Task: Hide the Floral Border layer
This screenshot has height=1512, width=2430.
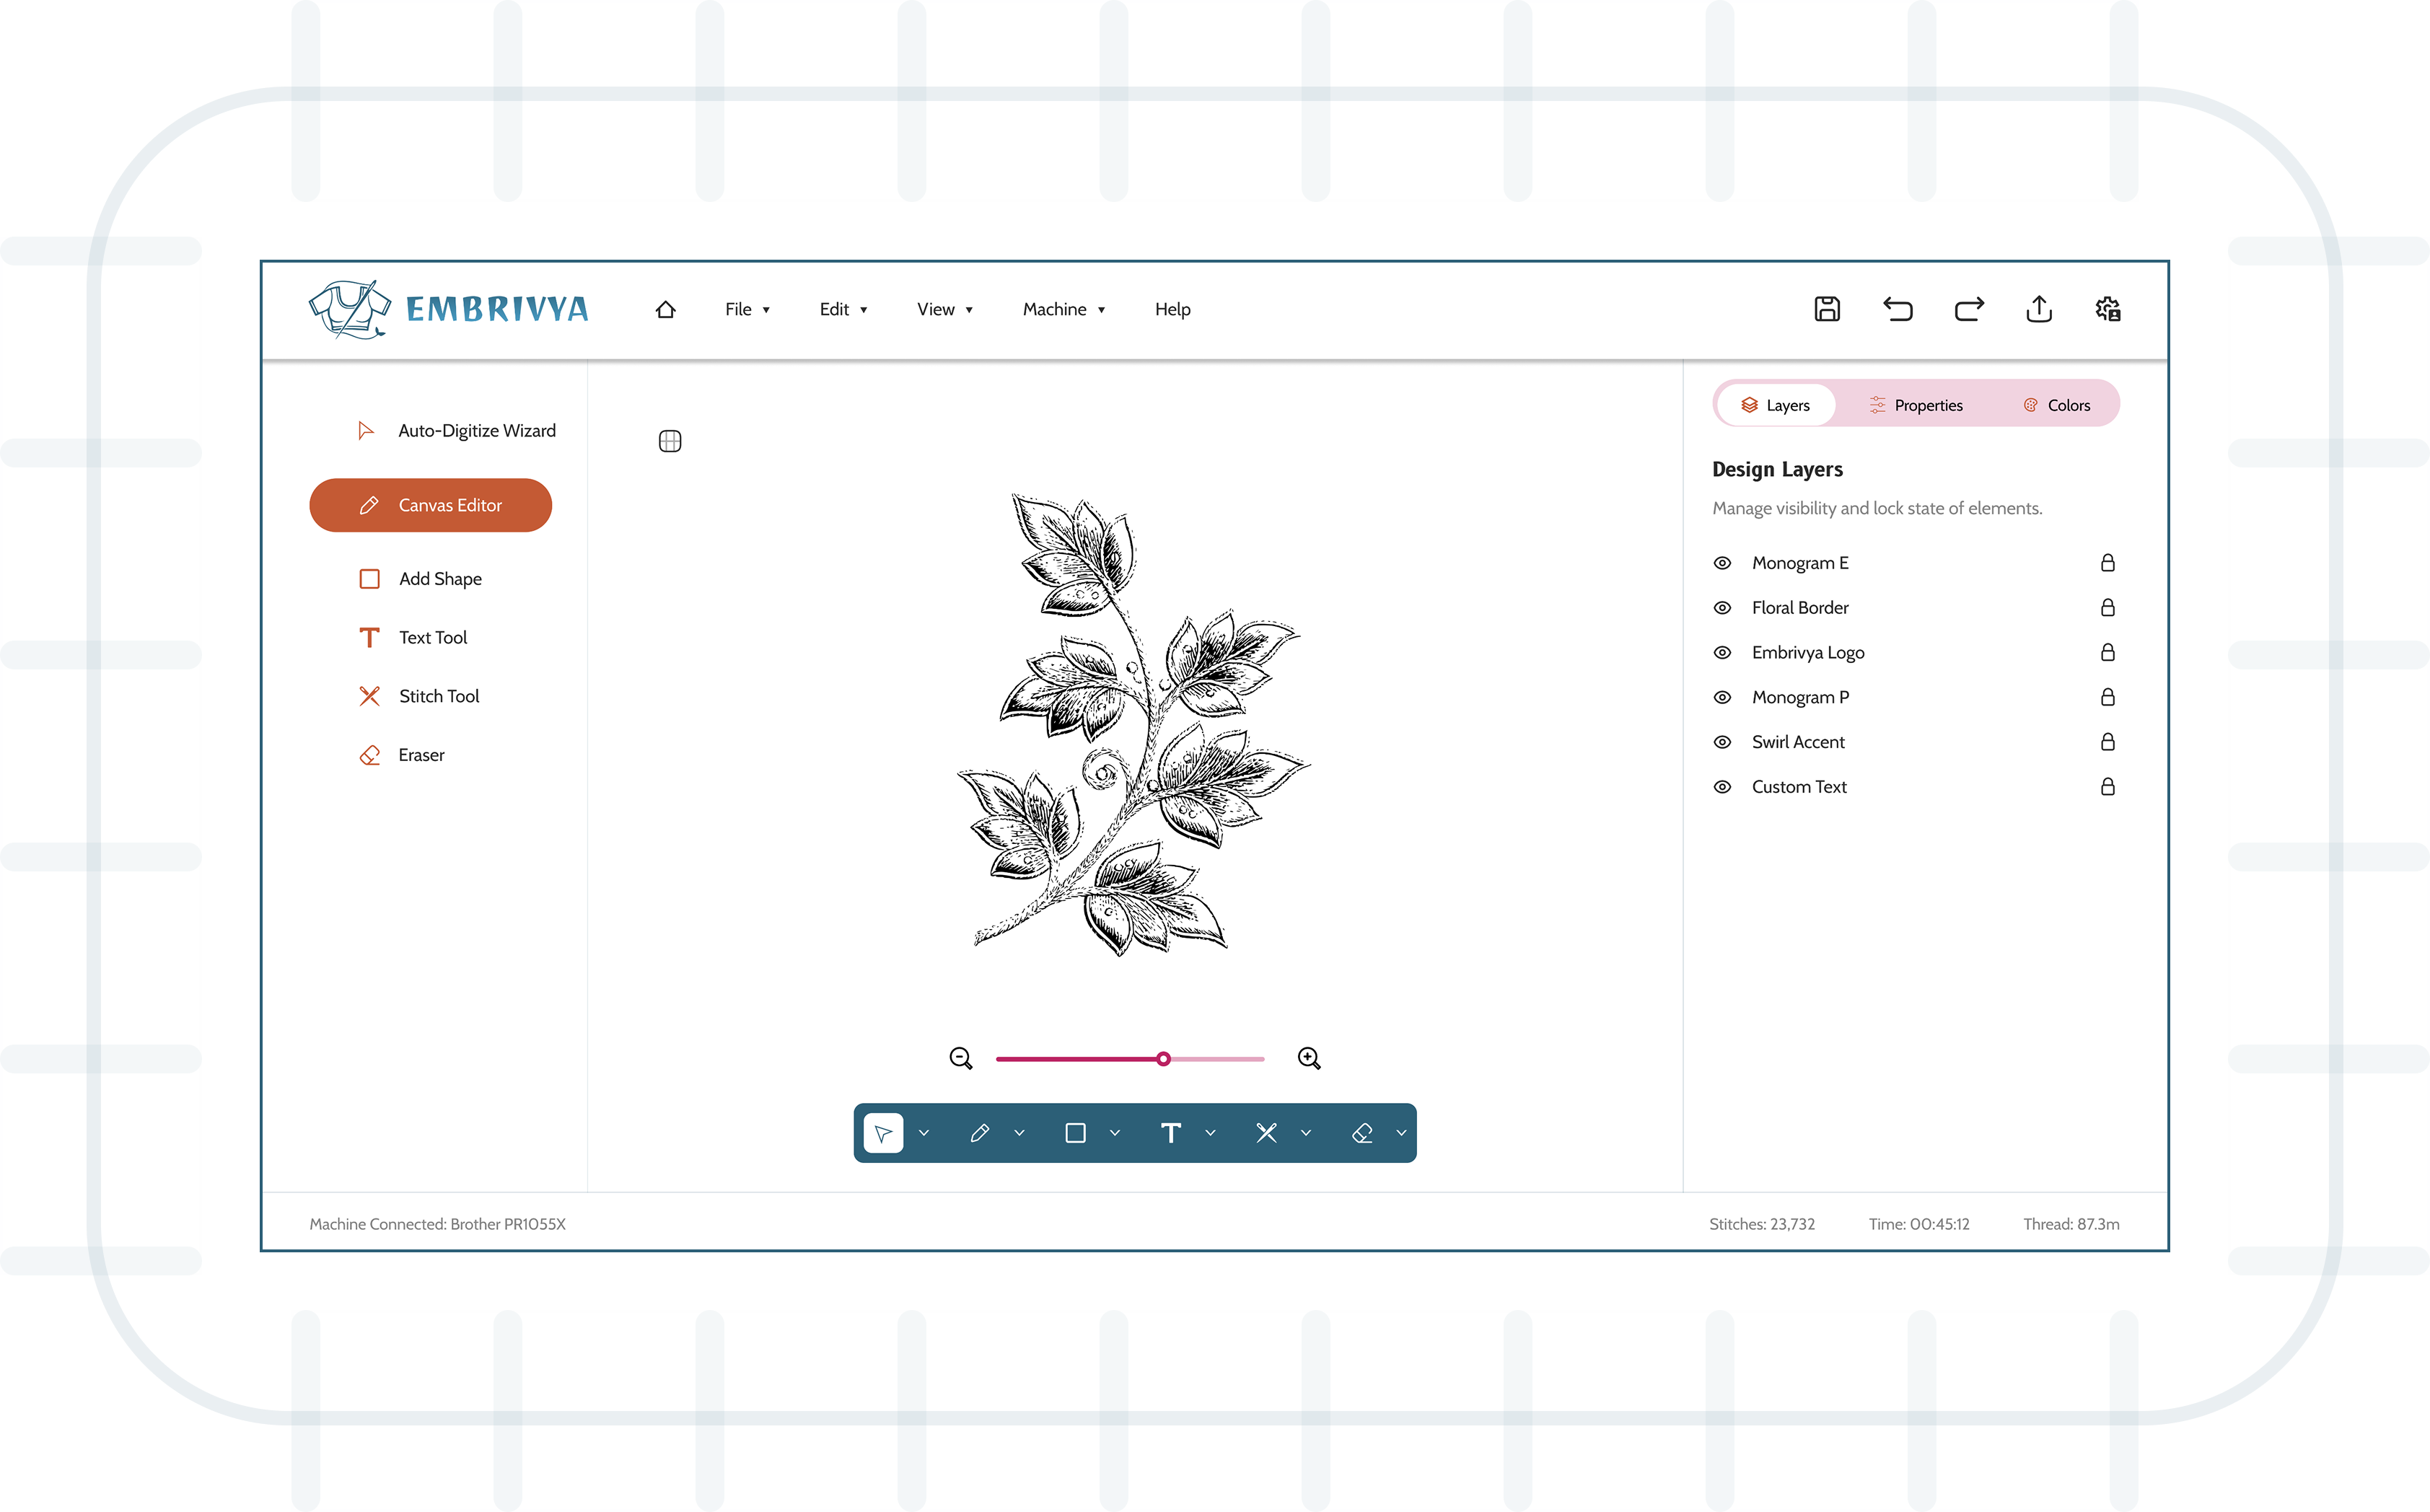Action: 1722,608
